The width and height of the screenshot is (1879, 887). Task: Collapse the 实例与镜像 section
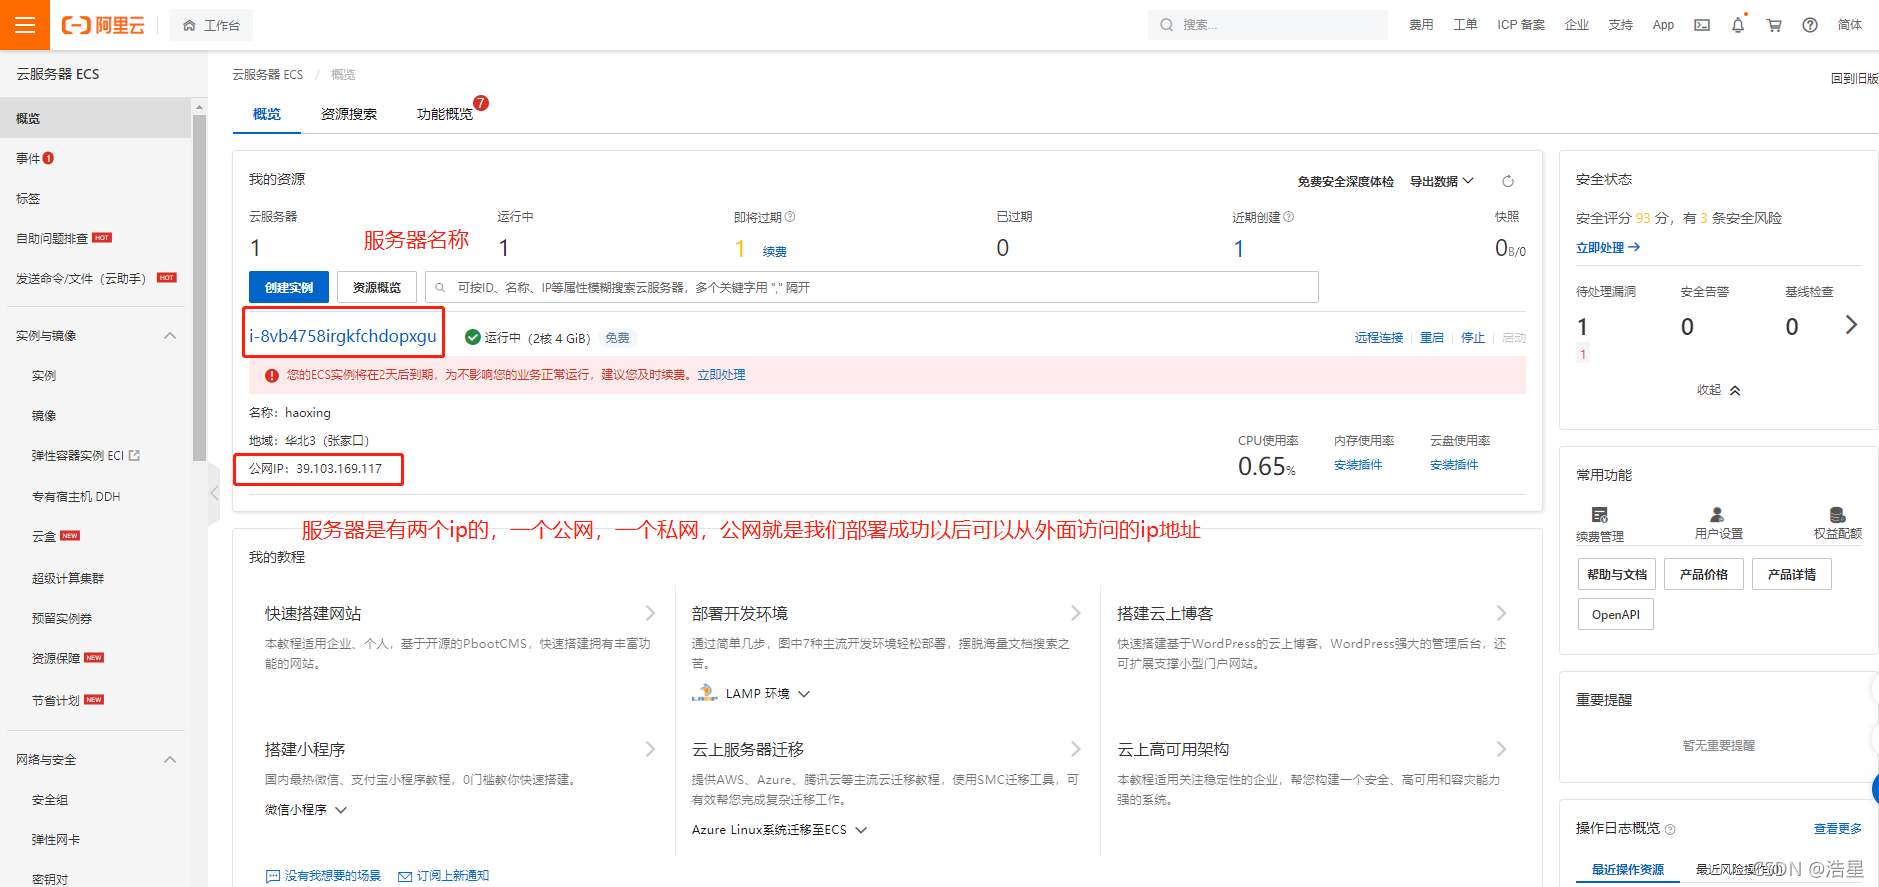(170, 335)
